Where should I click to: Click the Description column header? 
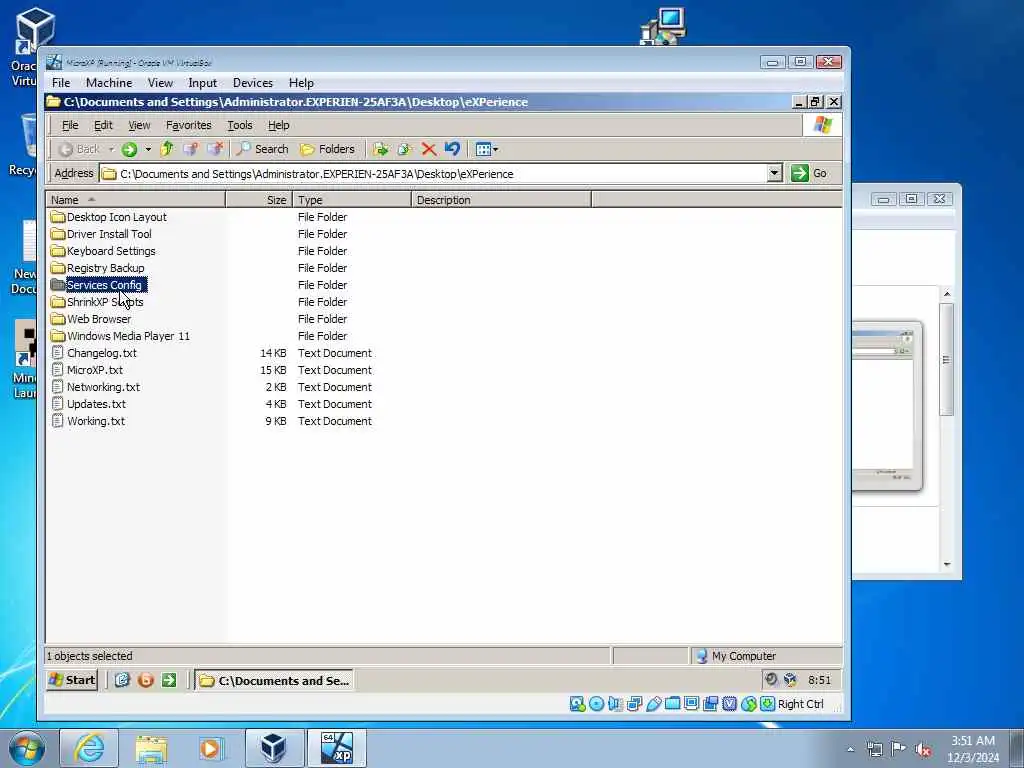point(501,200)
